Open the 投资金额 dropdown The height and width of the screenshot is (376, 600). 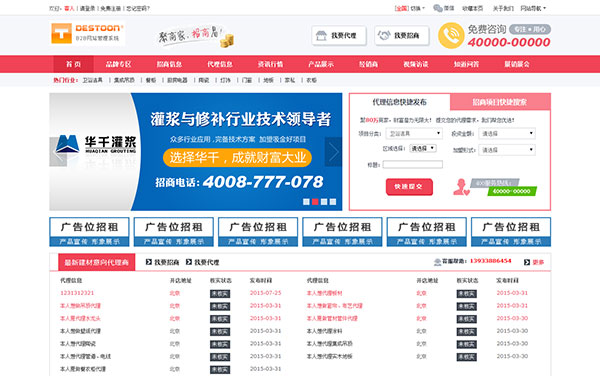coord(507,133)
